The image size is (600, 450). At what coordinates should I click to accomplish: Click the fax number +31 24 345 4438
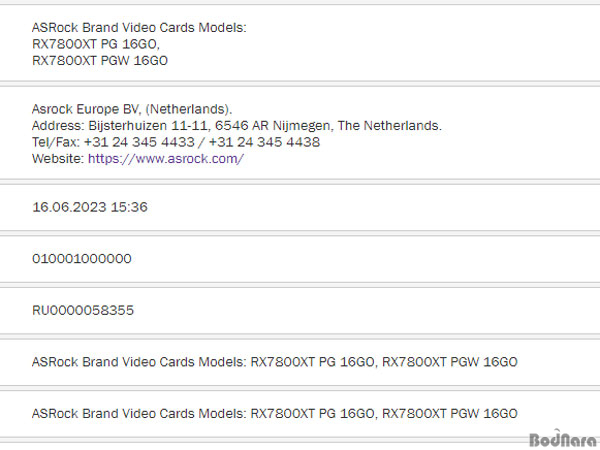click(x=264, y=142)
